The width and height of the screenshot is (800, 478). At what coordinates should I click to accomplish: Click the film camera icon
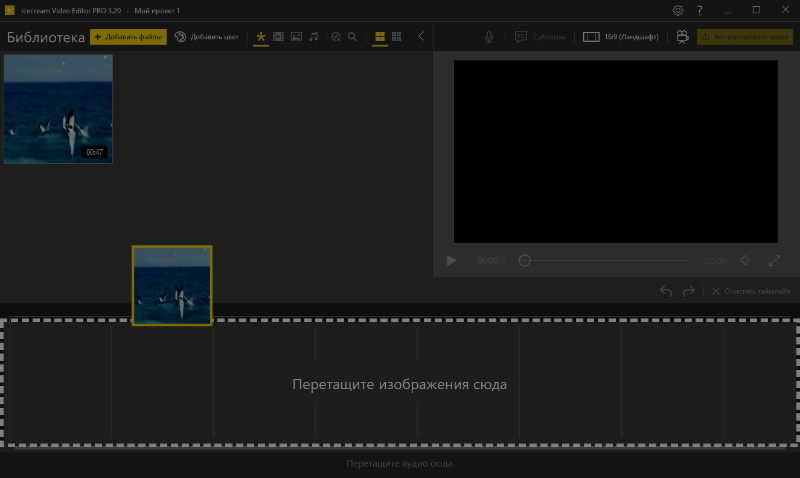click(x=682, y=37)
